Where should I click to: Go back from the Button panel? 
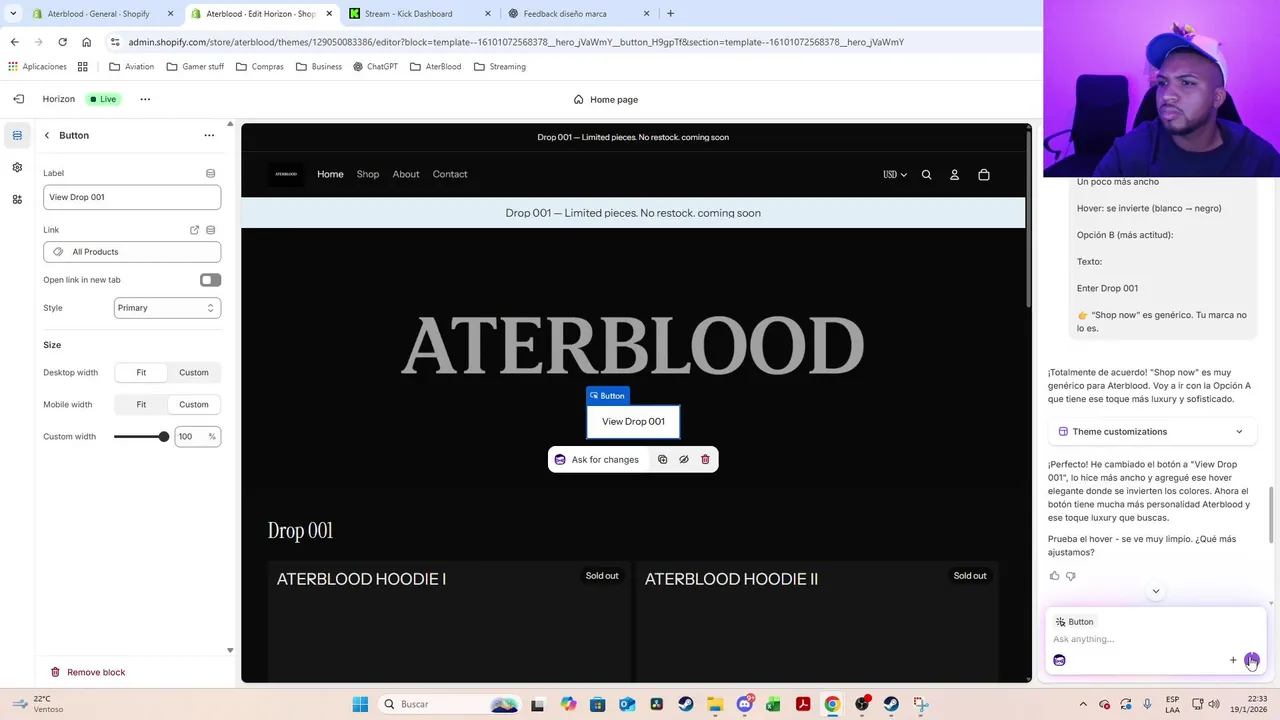coord(47,135)
